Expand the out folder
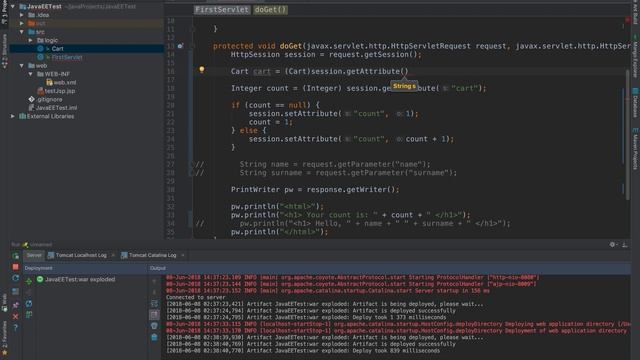Screen dimensions: 640x360 click(x=22, y=24)
